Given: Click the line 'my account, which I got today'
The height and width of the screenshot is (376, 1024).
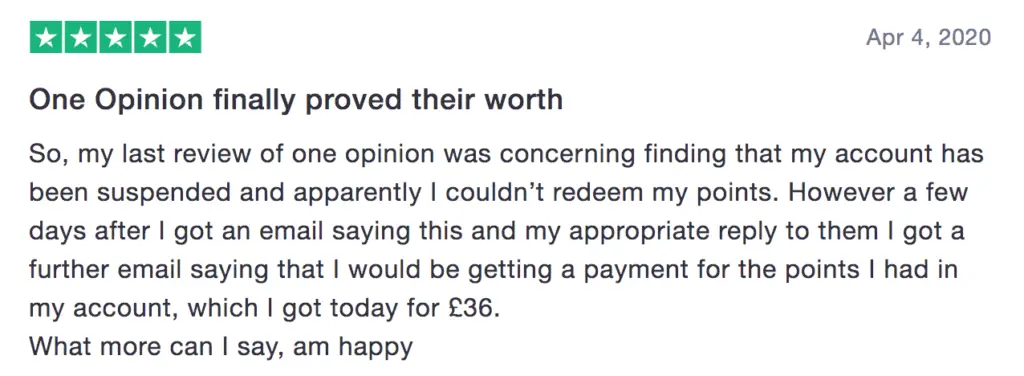Looking at the screenshot, I should point(264,307).
